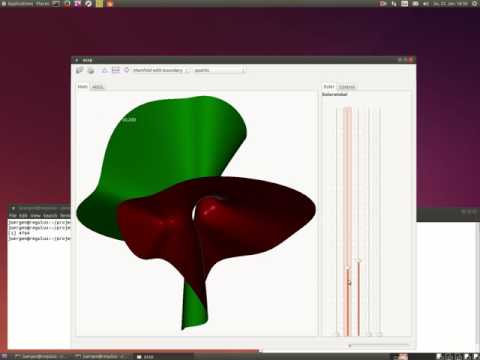Open the File menu in the terminal window

click(x=13, y=216)
